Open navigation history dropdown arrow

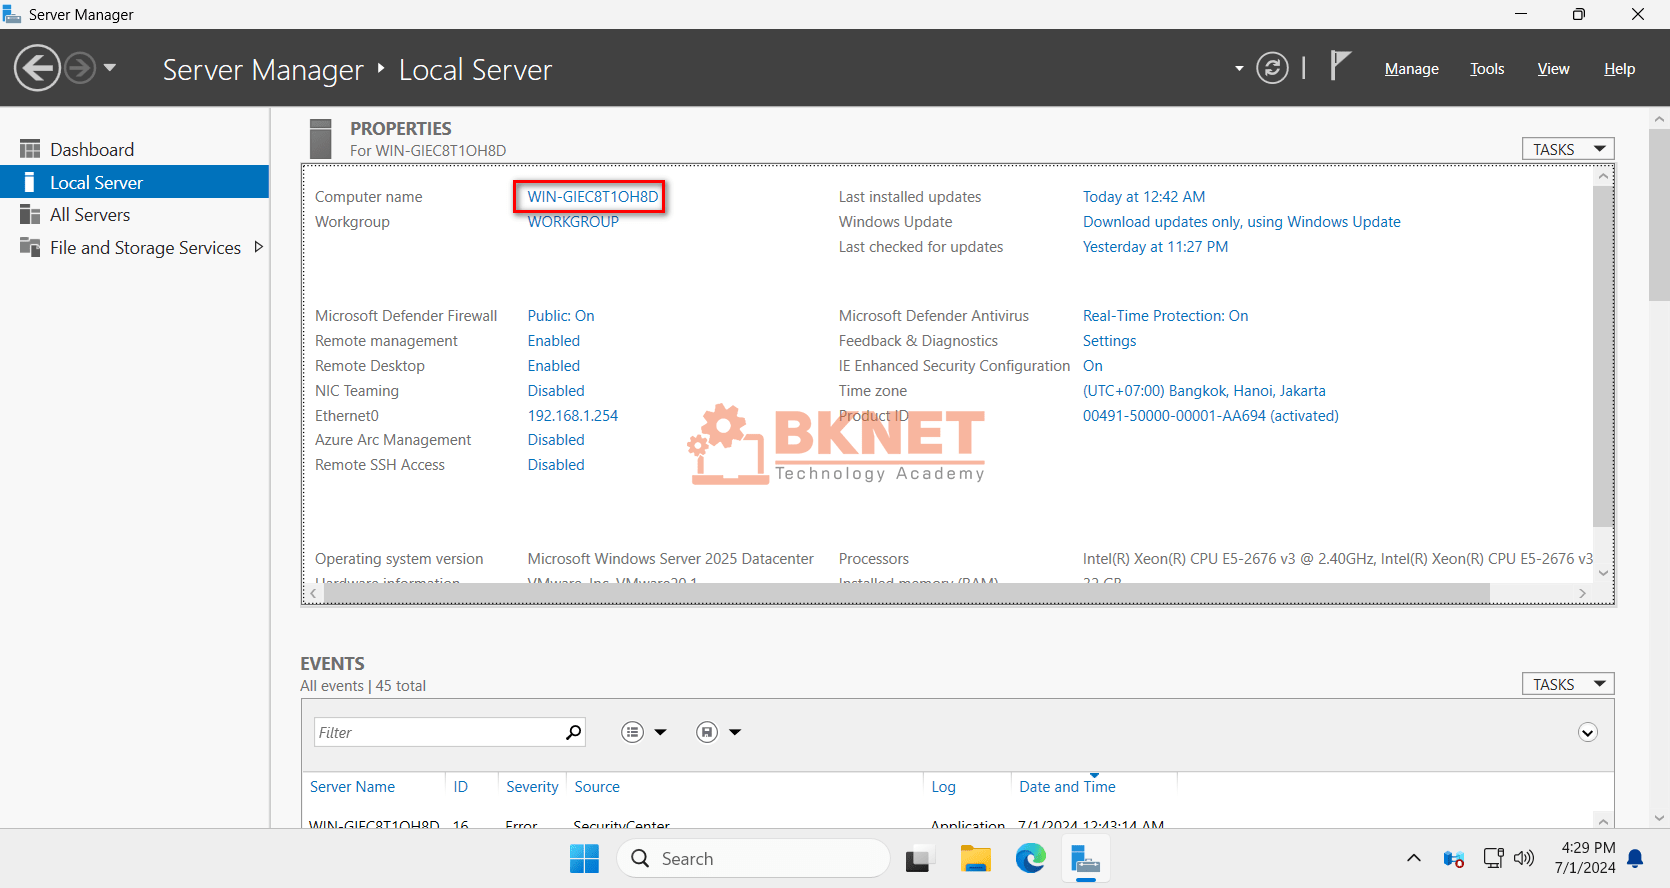[110, 68]
